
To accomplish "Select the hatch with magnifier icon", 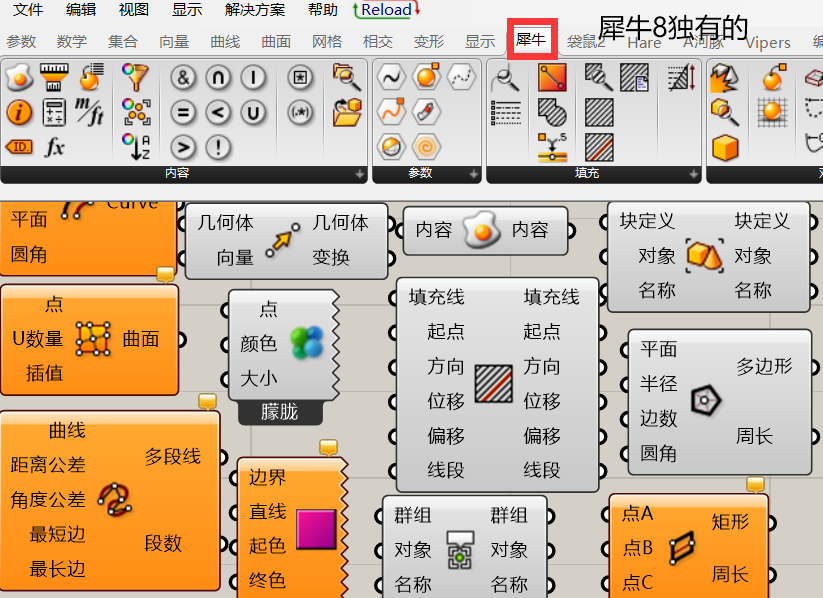I will click(x=599, y=78).
